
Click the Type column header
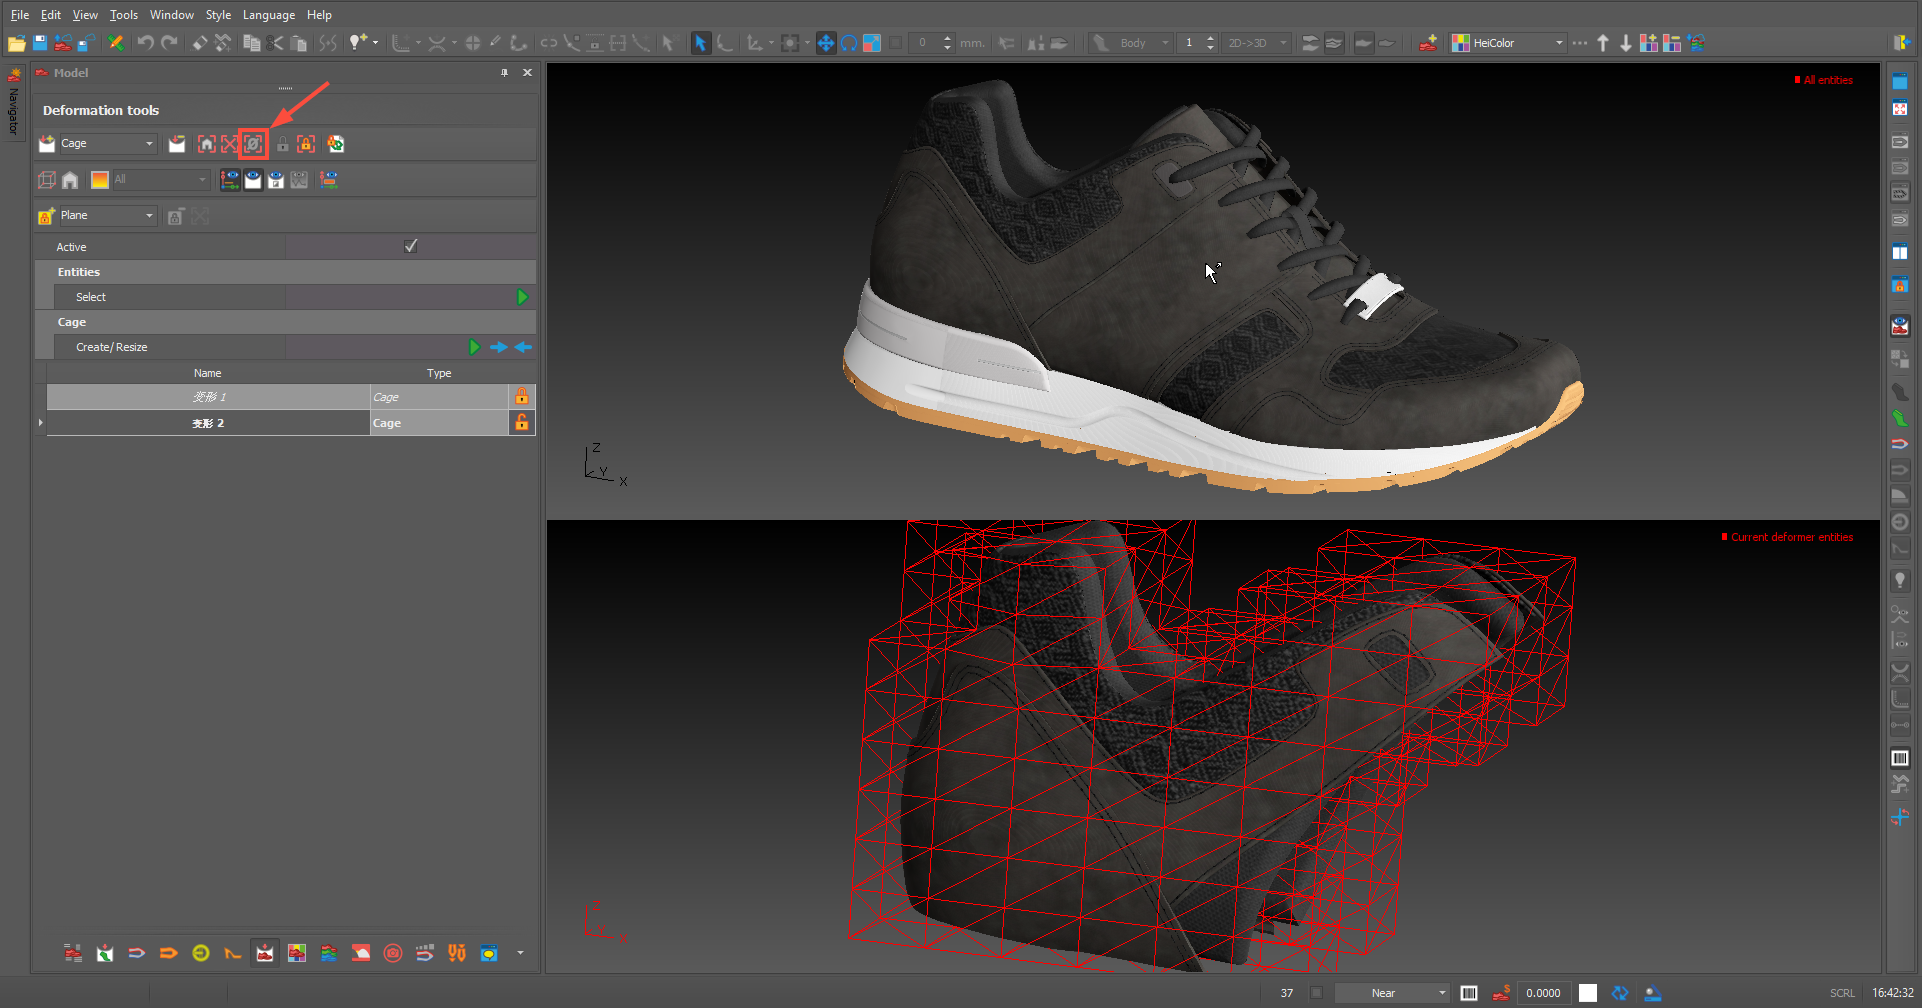[438, 373]
